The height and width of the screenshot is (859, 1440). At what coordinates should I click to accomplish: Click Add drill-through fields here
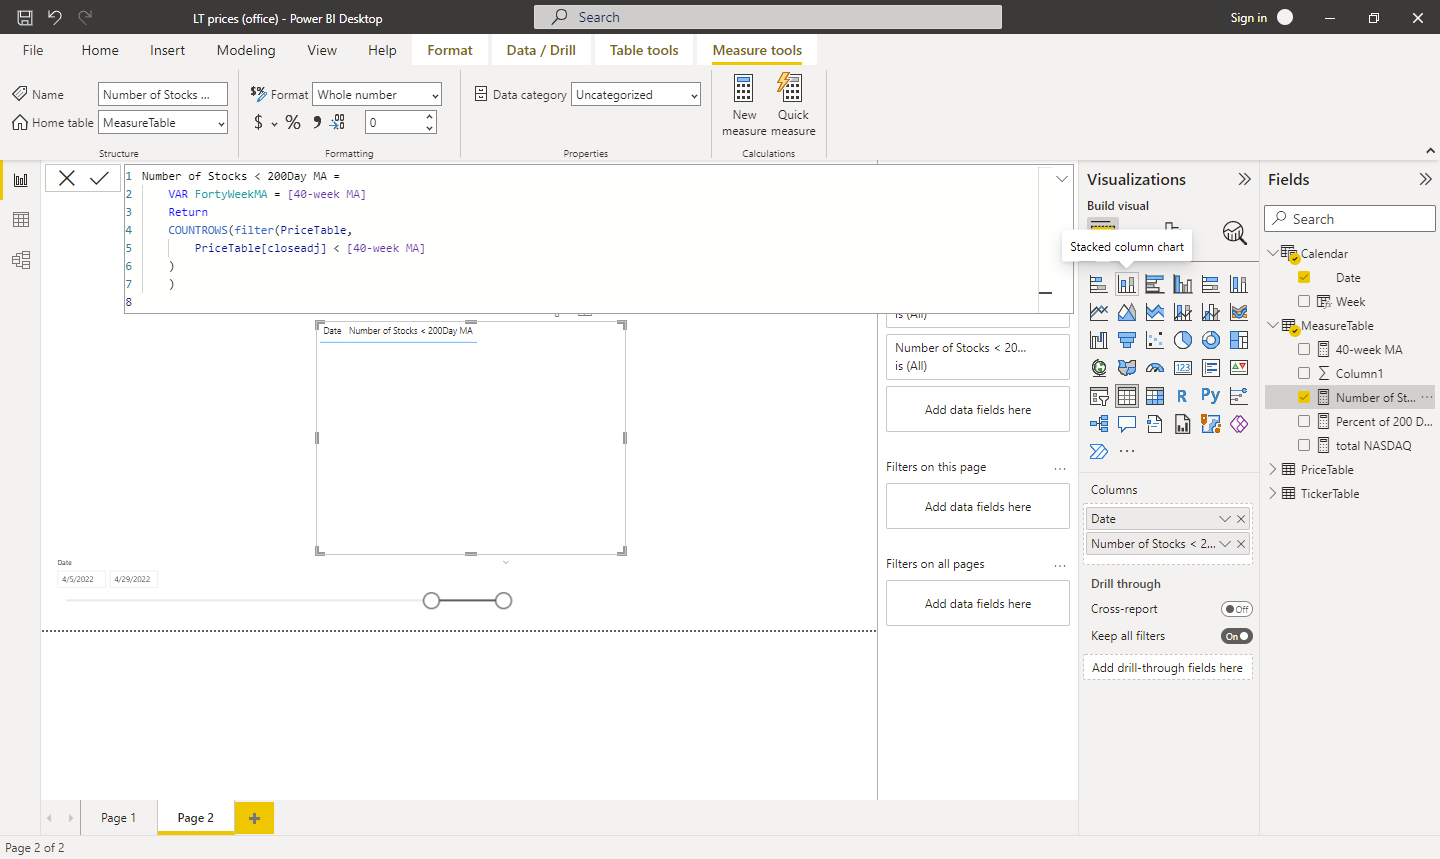click(1167, 668)
